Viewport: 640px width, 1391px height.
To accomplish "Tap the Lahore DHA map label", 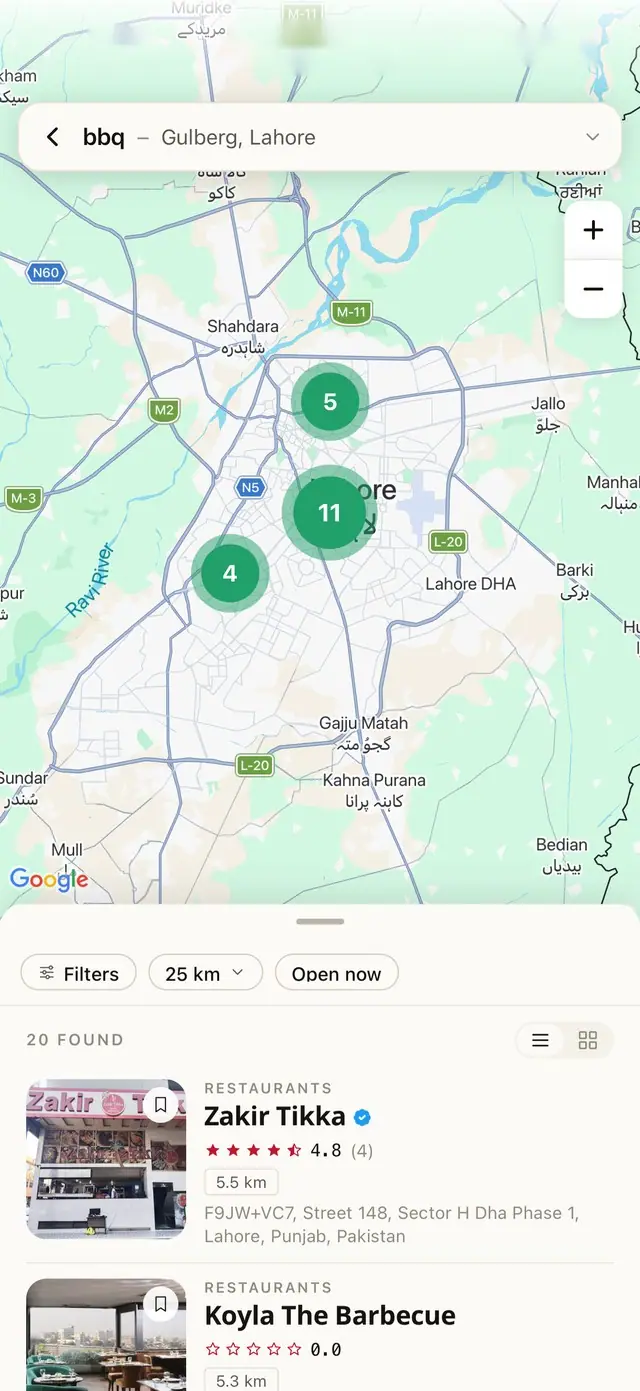I will (471, 583).
